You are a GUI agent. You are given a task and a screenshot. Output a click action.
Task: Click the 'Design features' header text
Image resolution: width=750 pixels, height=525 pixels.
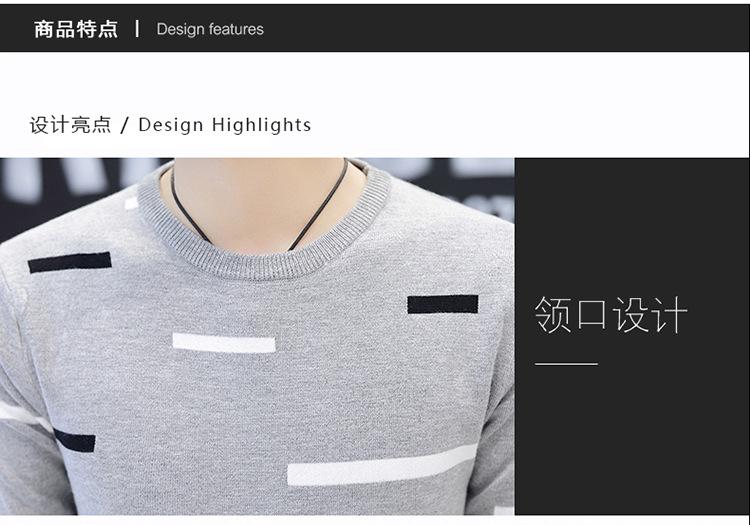click(210, 29)
